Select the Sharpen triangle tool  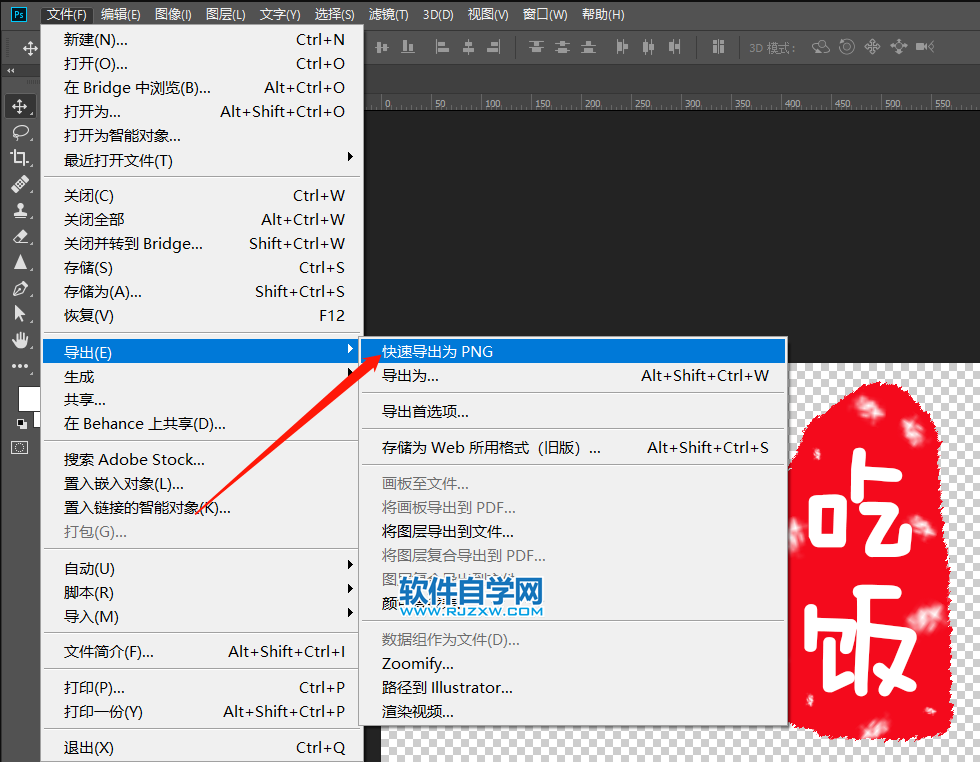20,263
